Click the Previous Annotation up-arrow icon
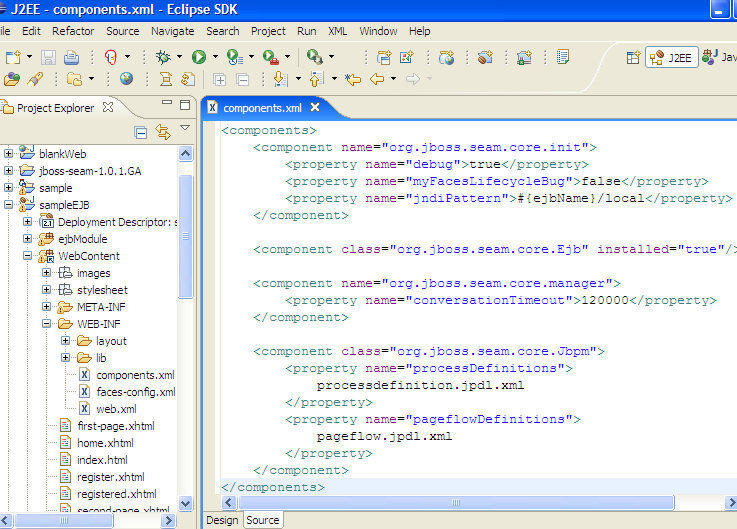 317,79
